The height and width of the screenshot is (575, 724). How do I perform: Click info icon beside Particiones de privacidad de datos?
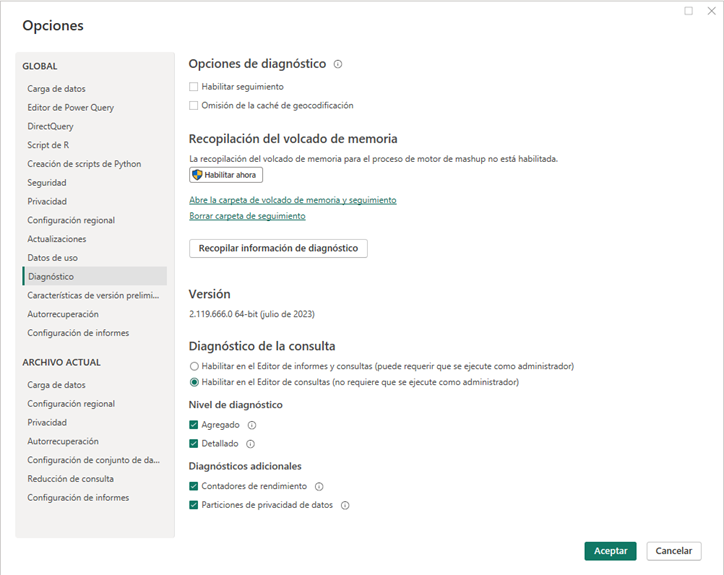tap(345, 505)
